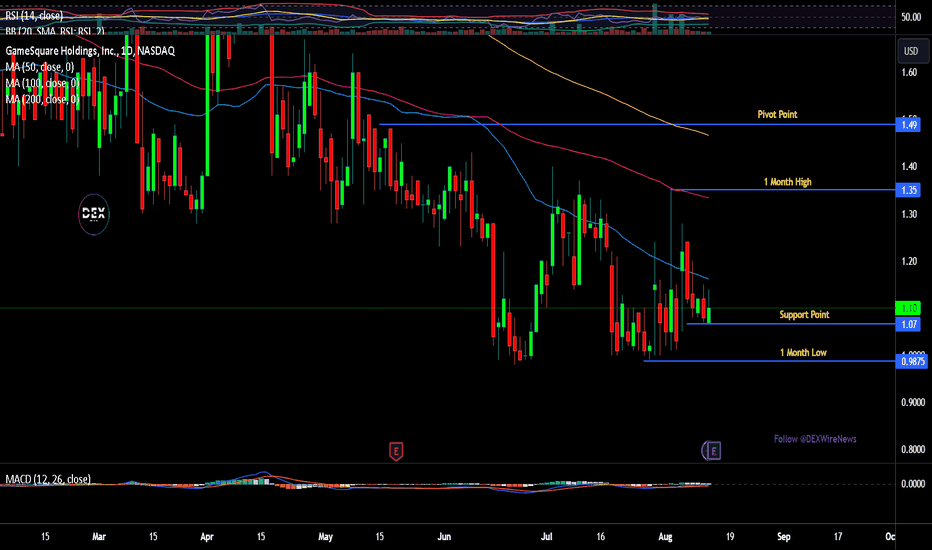Click the Sep label on time axis
The image size is (932, 550).
[783, 536]
